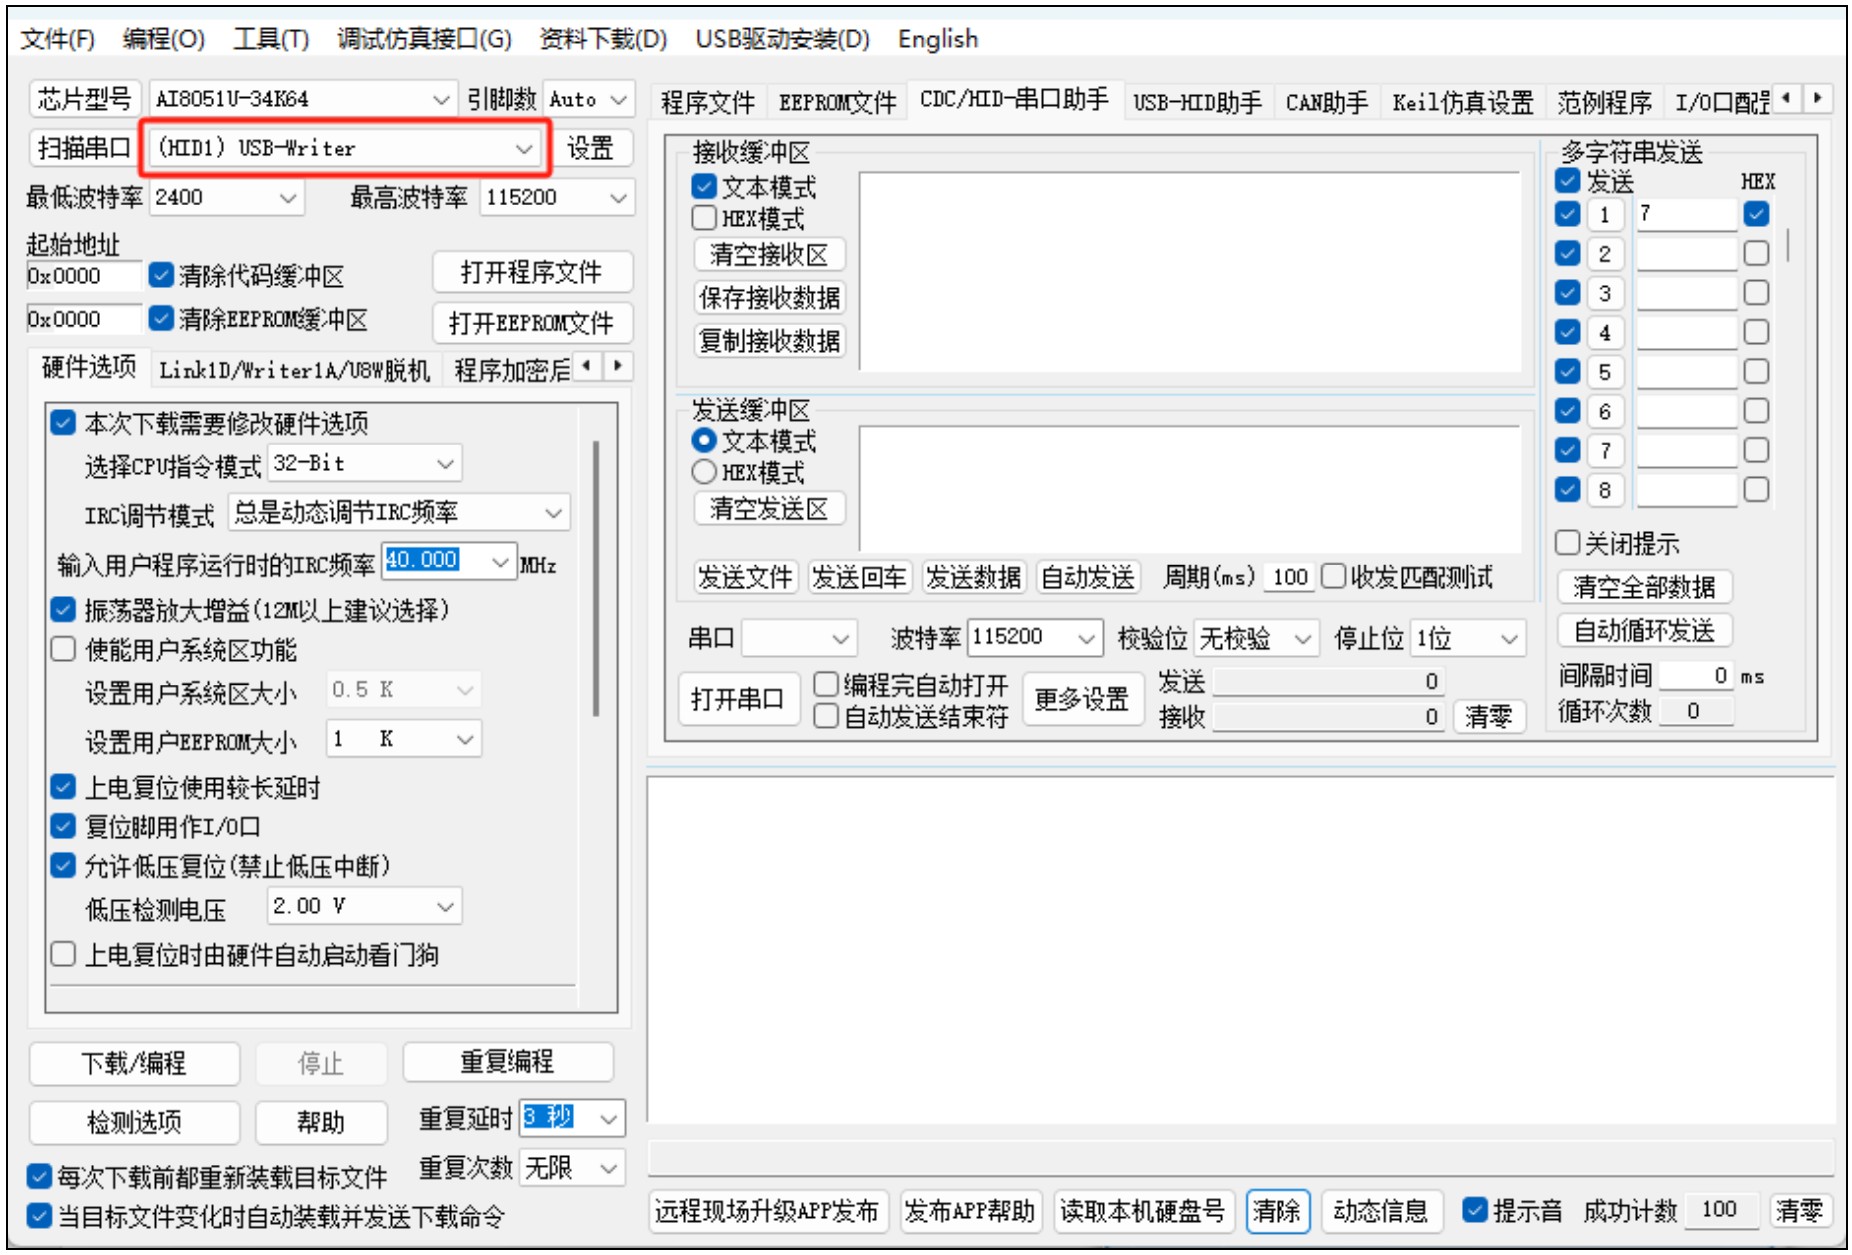Enable 编程完自动打开 checkbox

pyautogui.click(x=826, y=684)
